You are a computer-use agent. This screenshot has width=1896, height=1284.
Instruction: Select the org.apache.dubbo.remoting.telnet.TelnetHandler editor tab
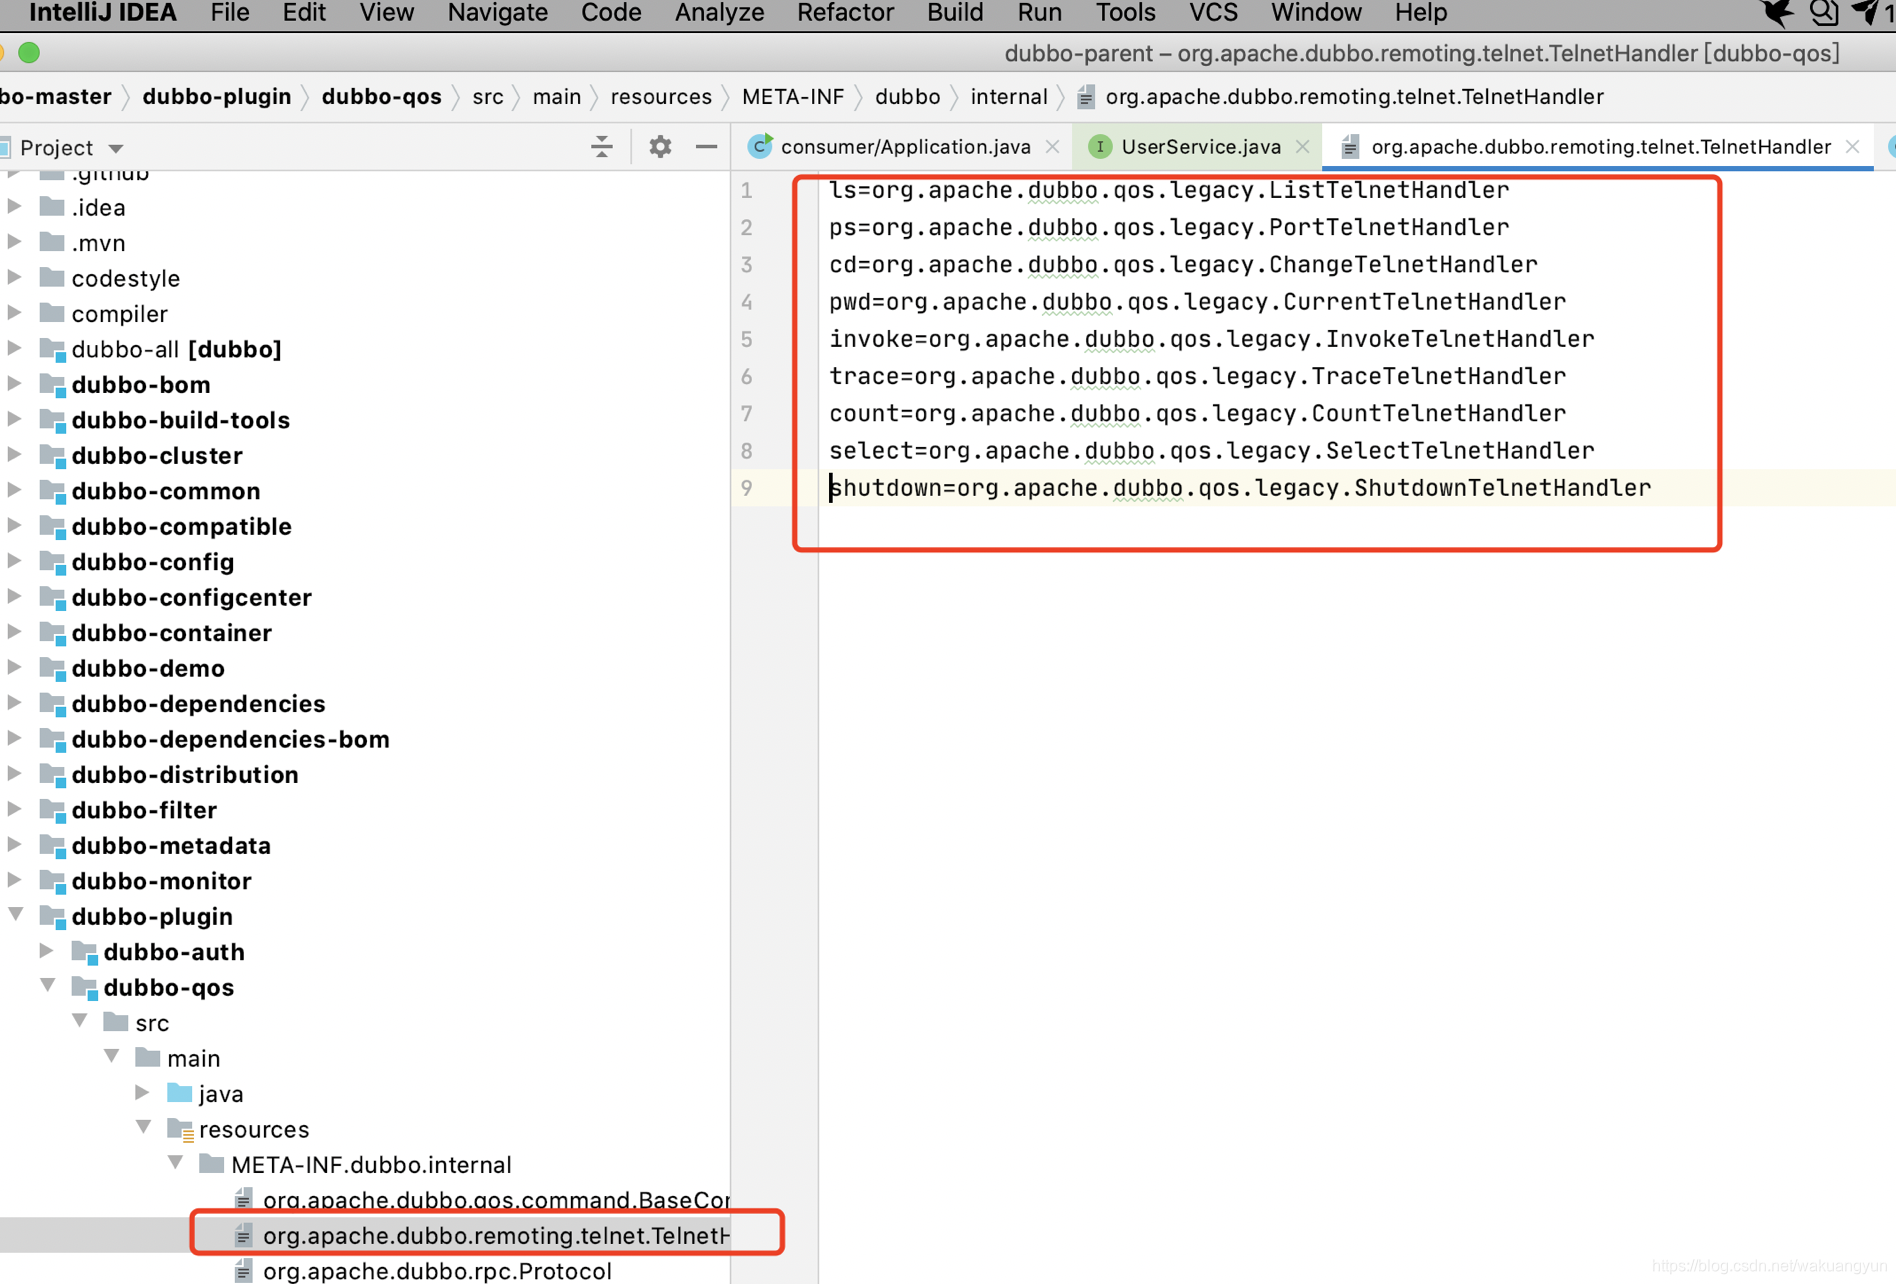(1600, 147)
